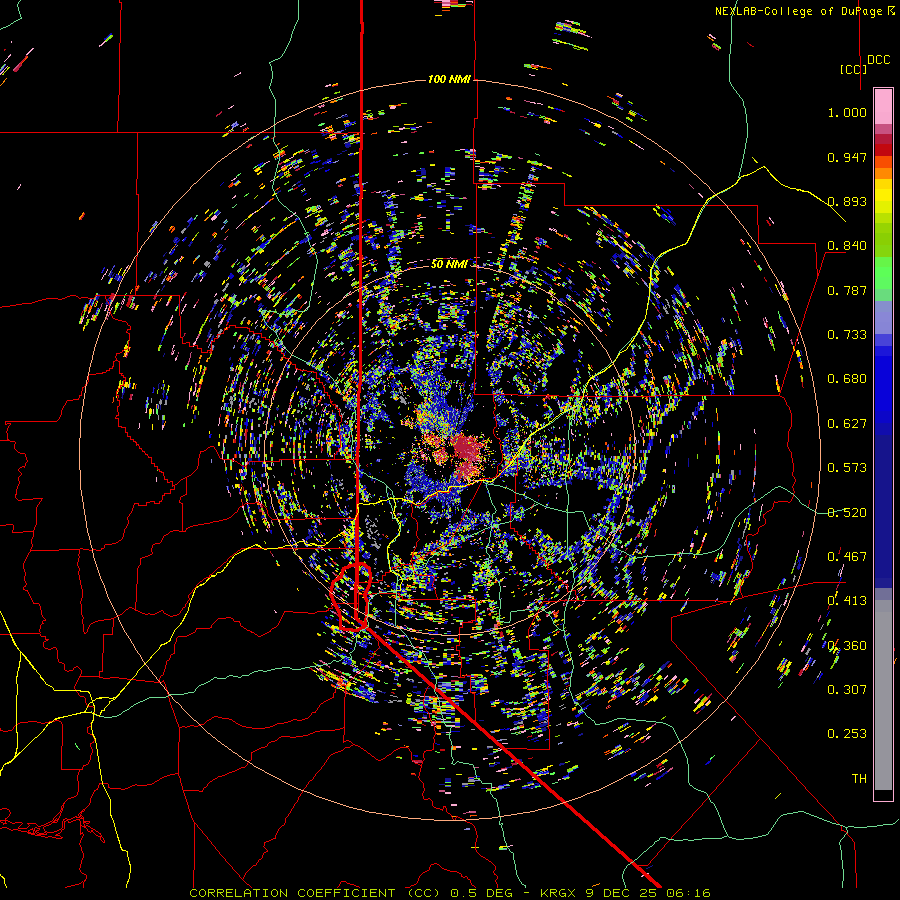Click the gray lower section of the color bar
The height and width of the screenshot is (900, 900).
tap(883, 695)
